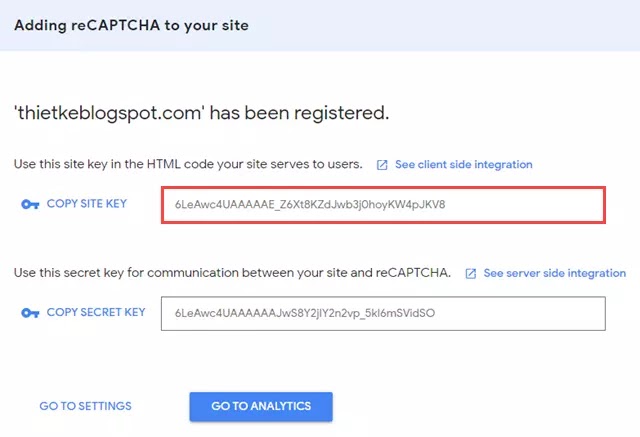Click the Use this secret key instruction text
Viewport: 640px width, 437px height.
coord(232,273)
